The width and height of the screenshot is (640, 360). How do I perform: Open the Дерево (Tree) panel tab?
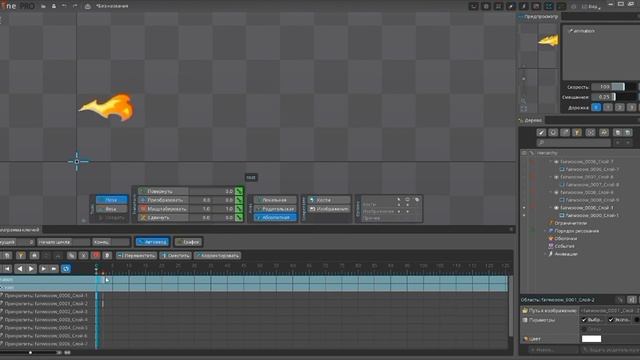[530, 120]
